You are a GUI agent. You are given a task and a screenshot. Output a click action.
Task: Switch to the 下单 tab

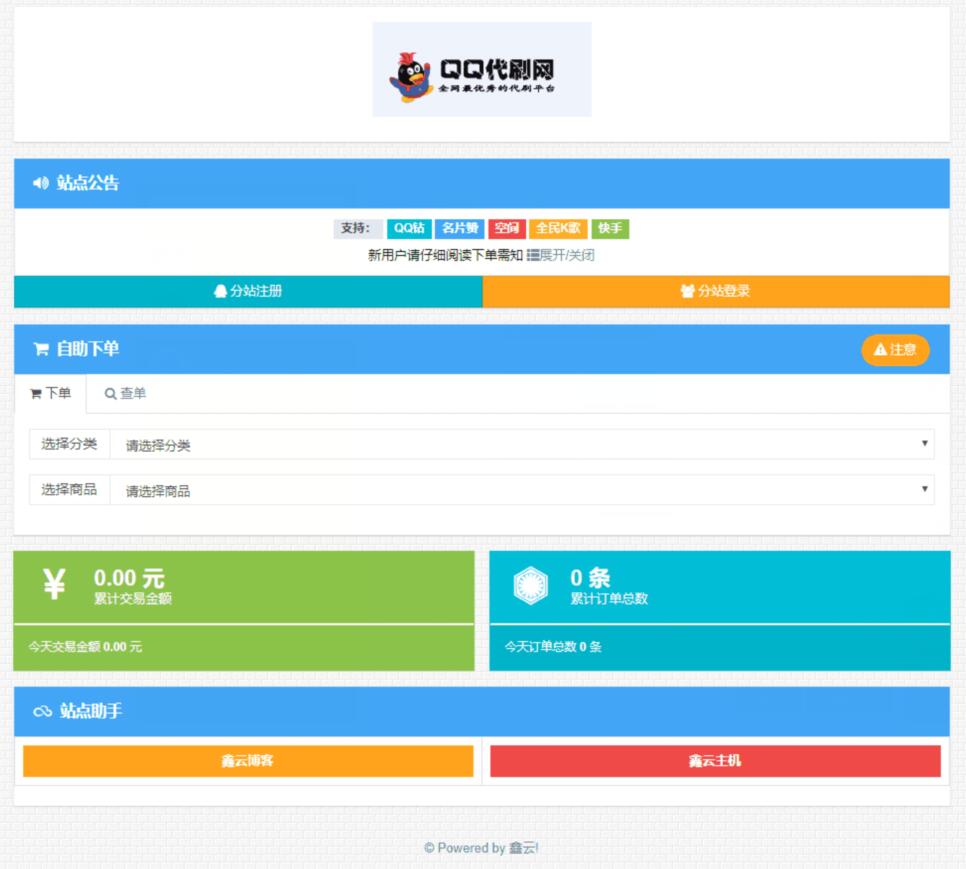51,393
